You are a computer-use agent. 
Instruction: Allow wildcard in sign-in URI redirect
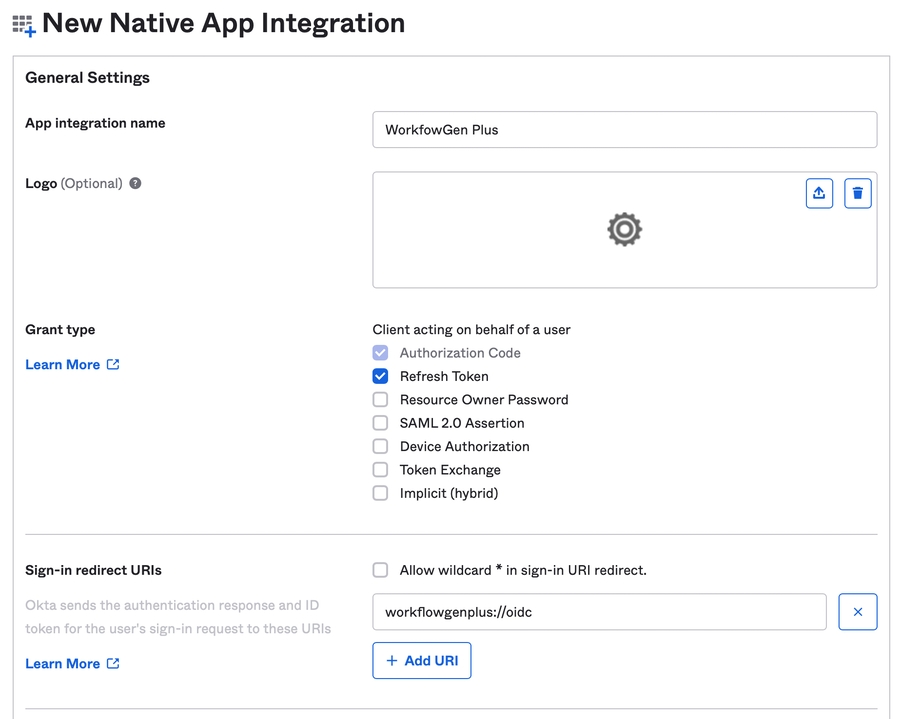tap(380, 570)
